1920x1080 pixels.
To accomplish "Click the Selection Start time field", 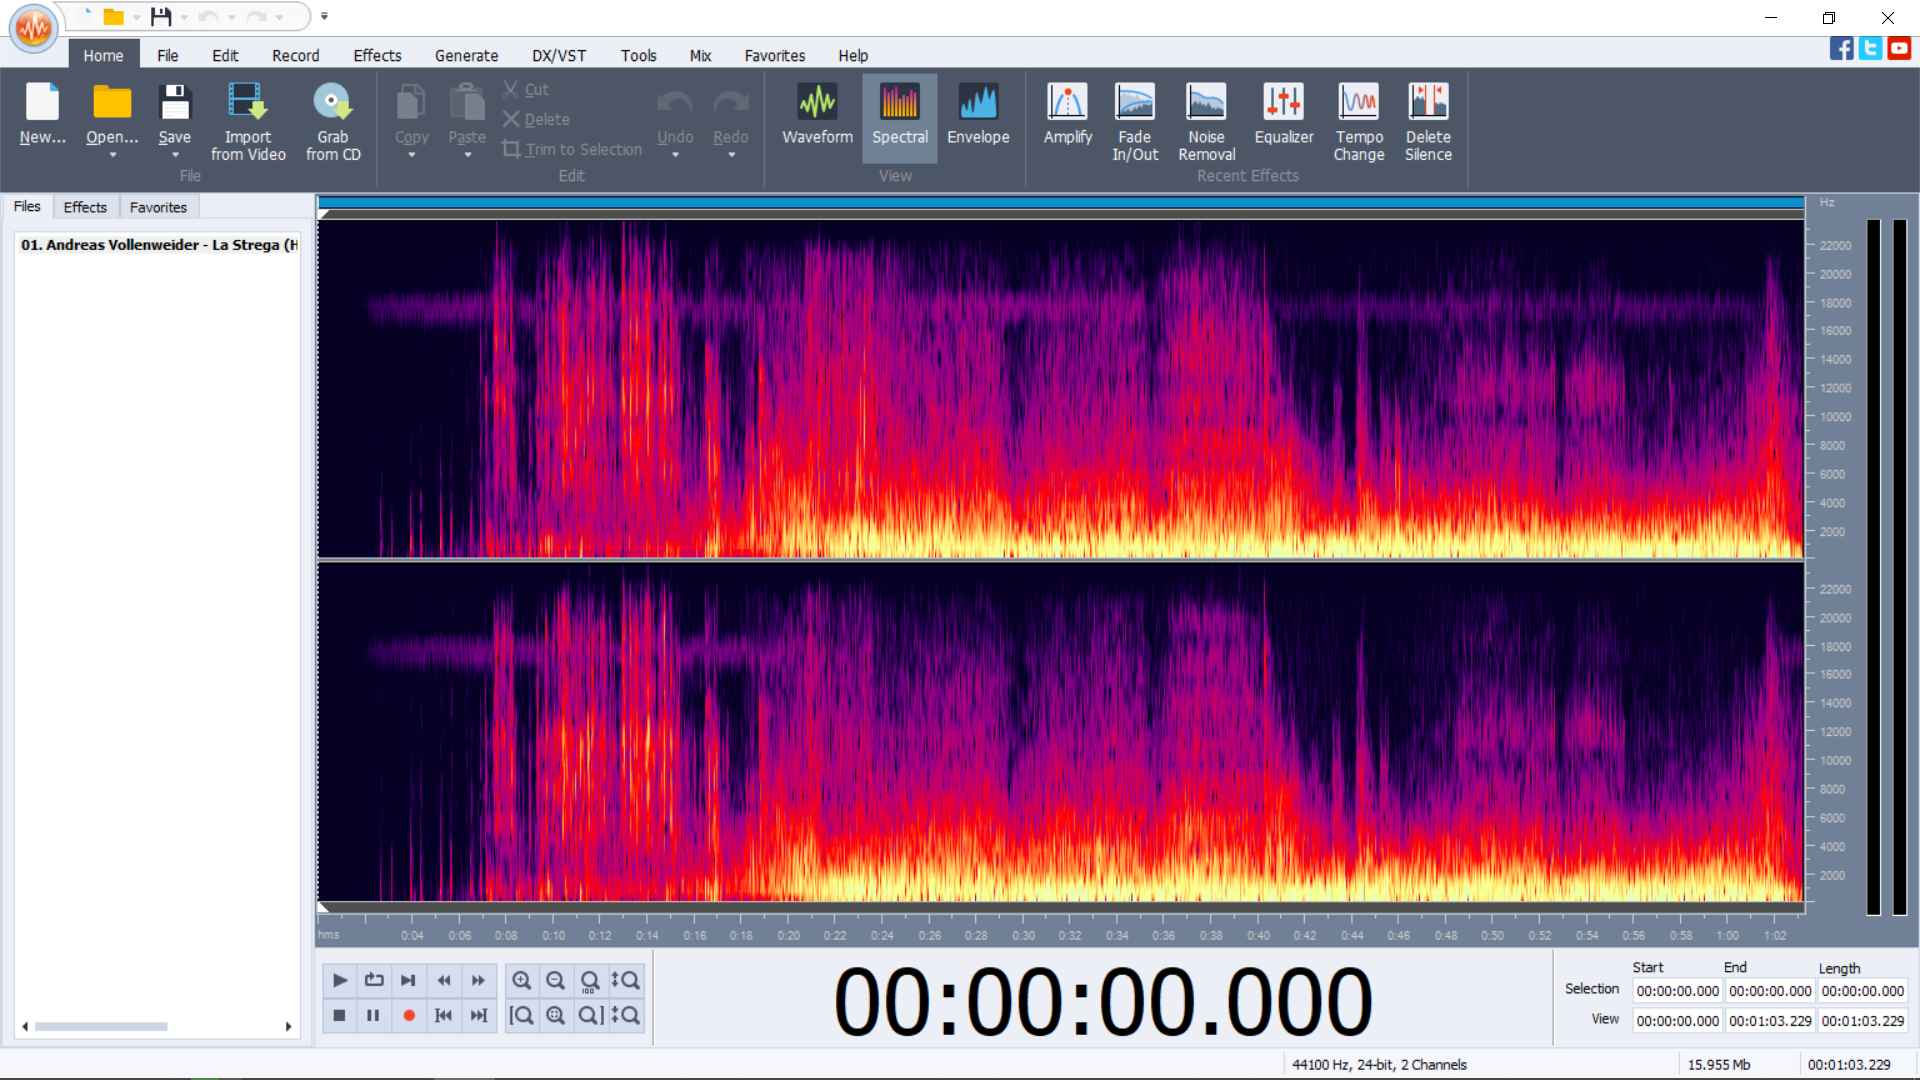I will coord(1677,991).
